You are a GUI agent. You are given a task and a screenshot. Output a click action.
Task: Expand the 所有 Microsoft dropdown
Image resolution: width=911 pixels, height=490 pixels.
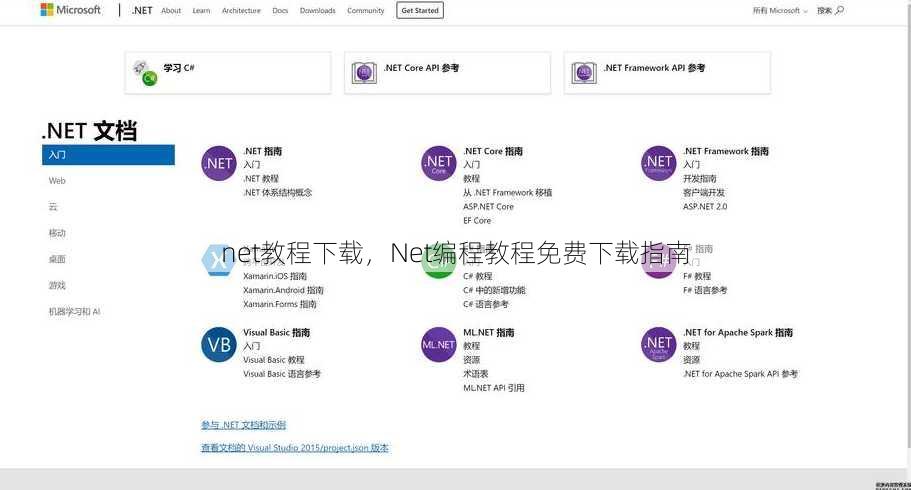click(780, 10)
